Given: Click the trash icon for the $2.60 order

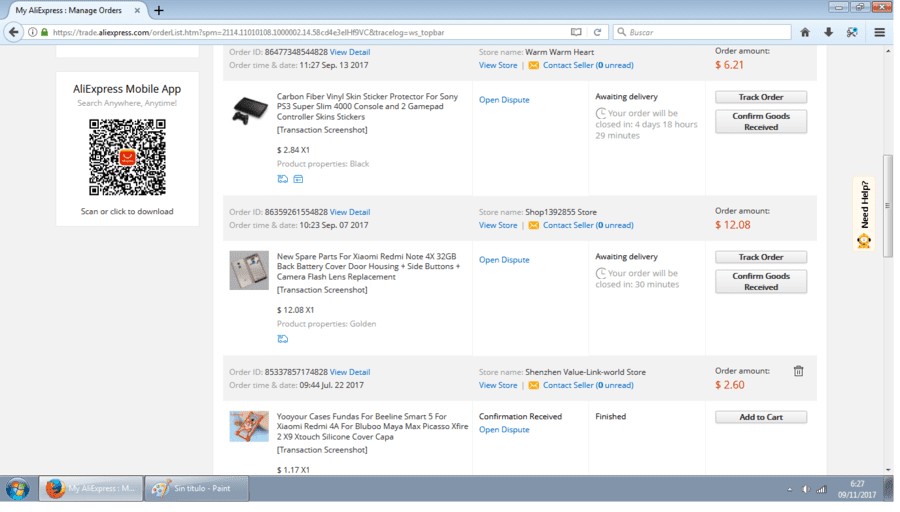Looking at the screenshot, I should click(798, 371).
